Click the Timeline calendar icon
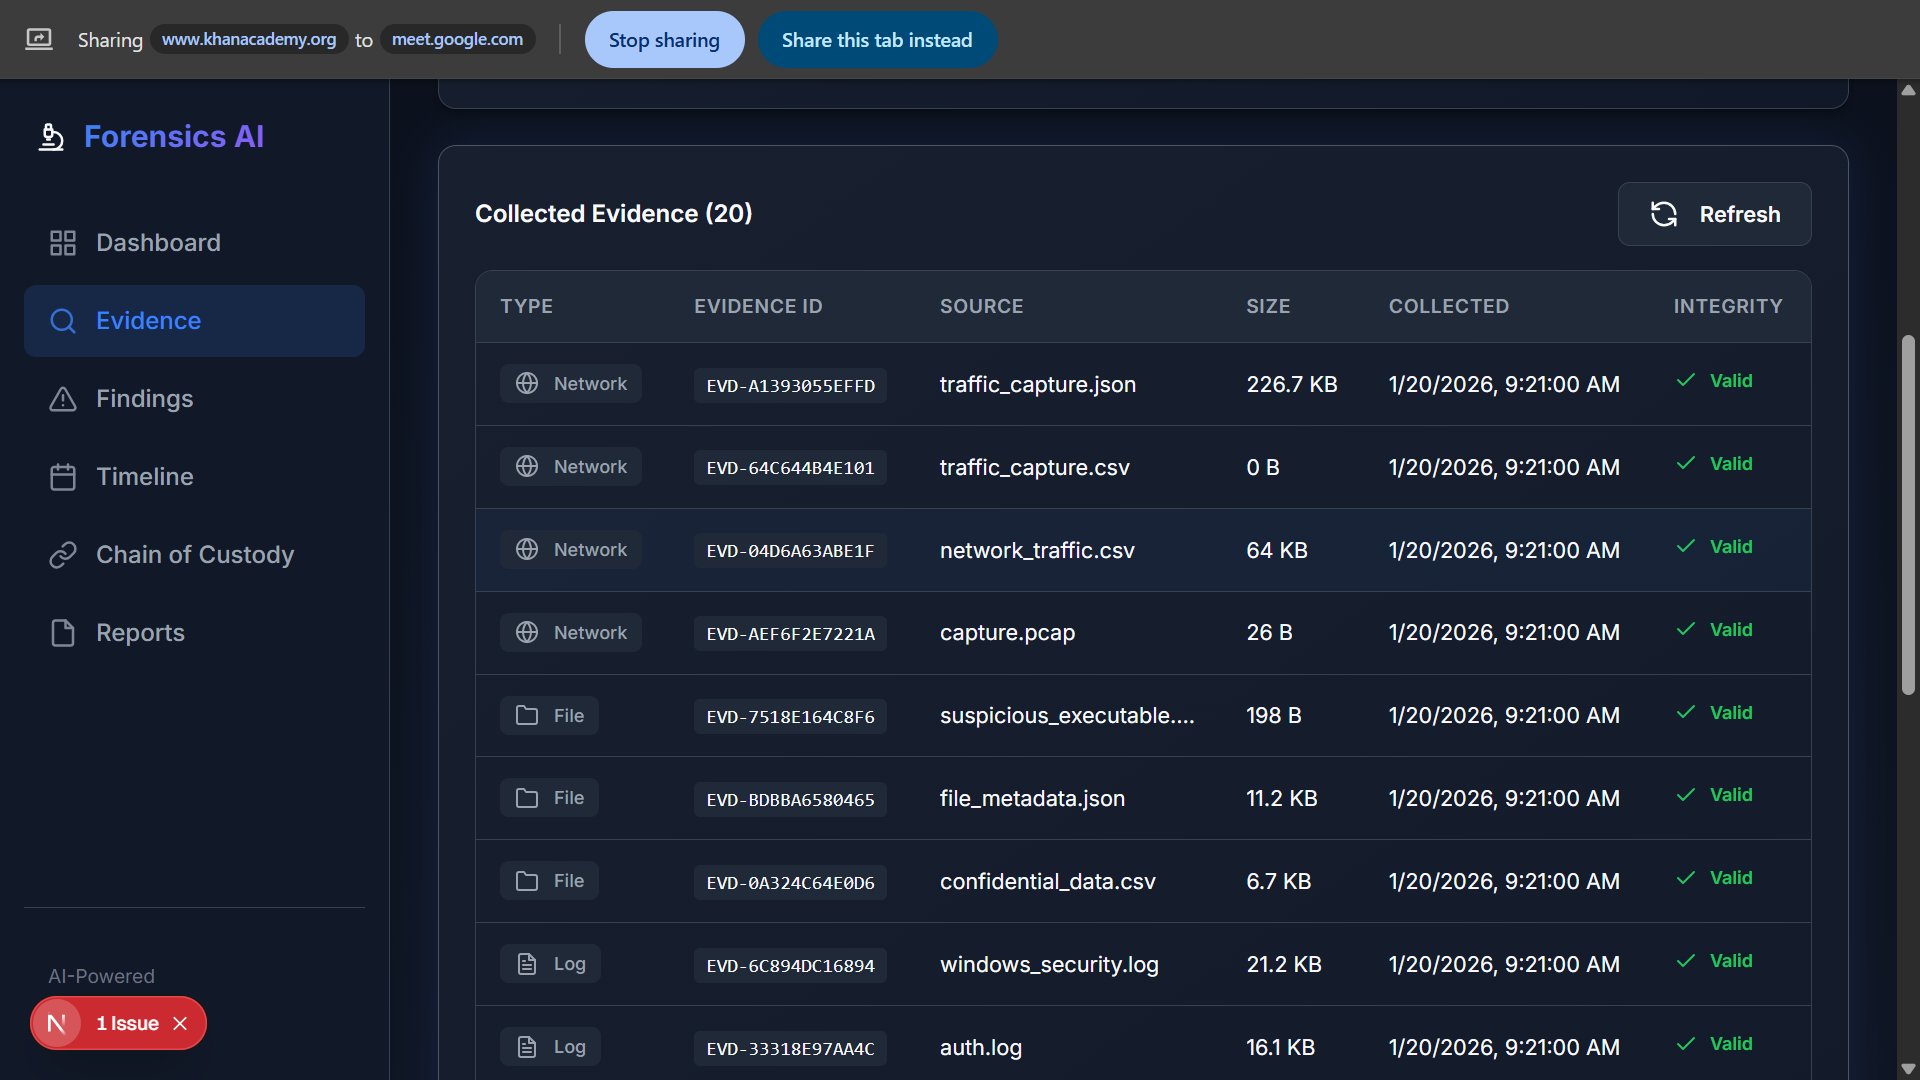Screen dimensions: 1920x1080 63,477
